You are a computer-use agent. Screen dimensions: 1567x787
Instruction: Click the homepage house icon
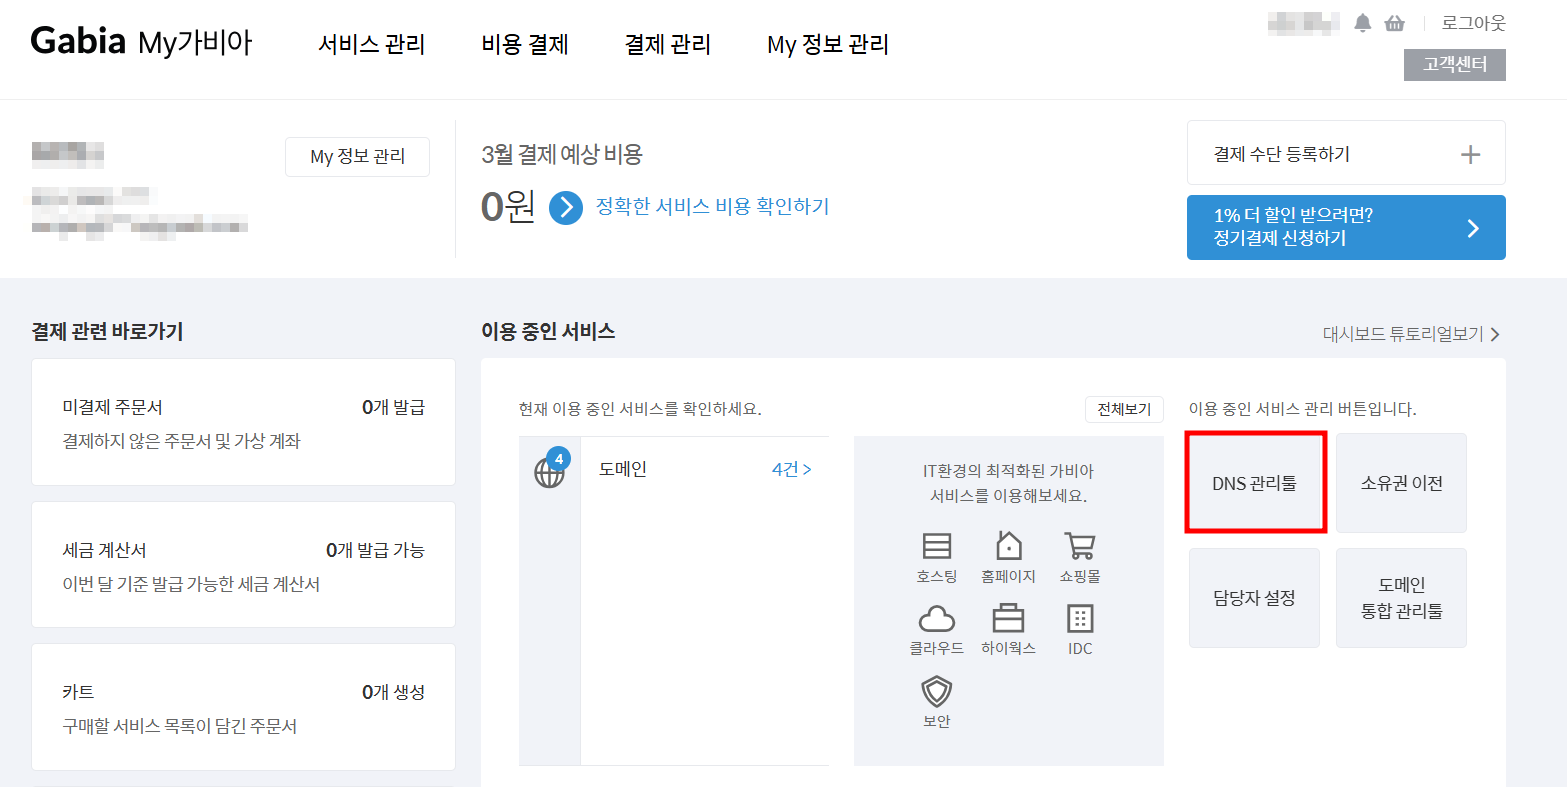[1008, 546]
